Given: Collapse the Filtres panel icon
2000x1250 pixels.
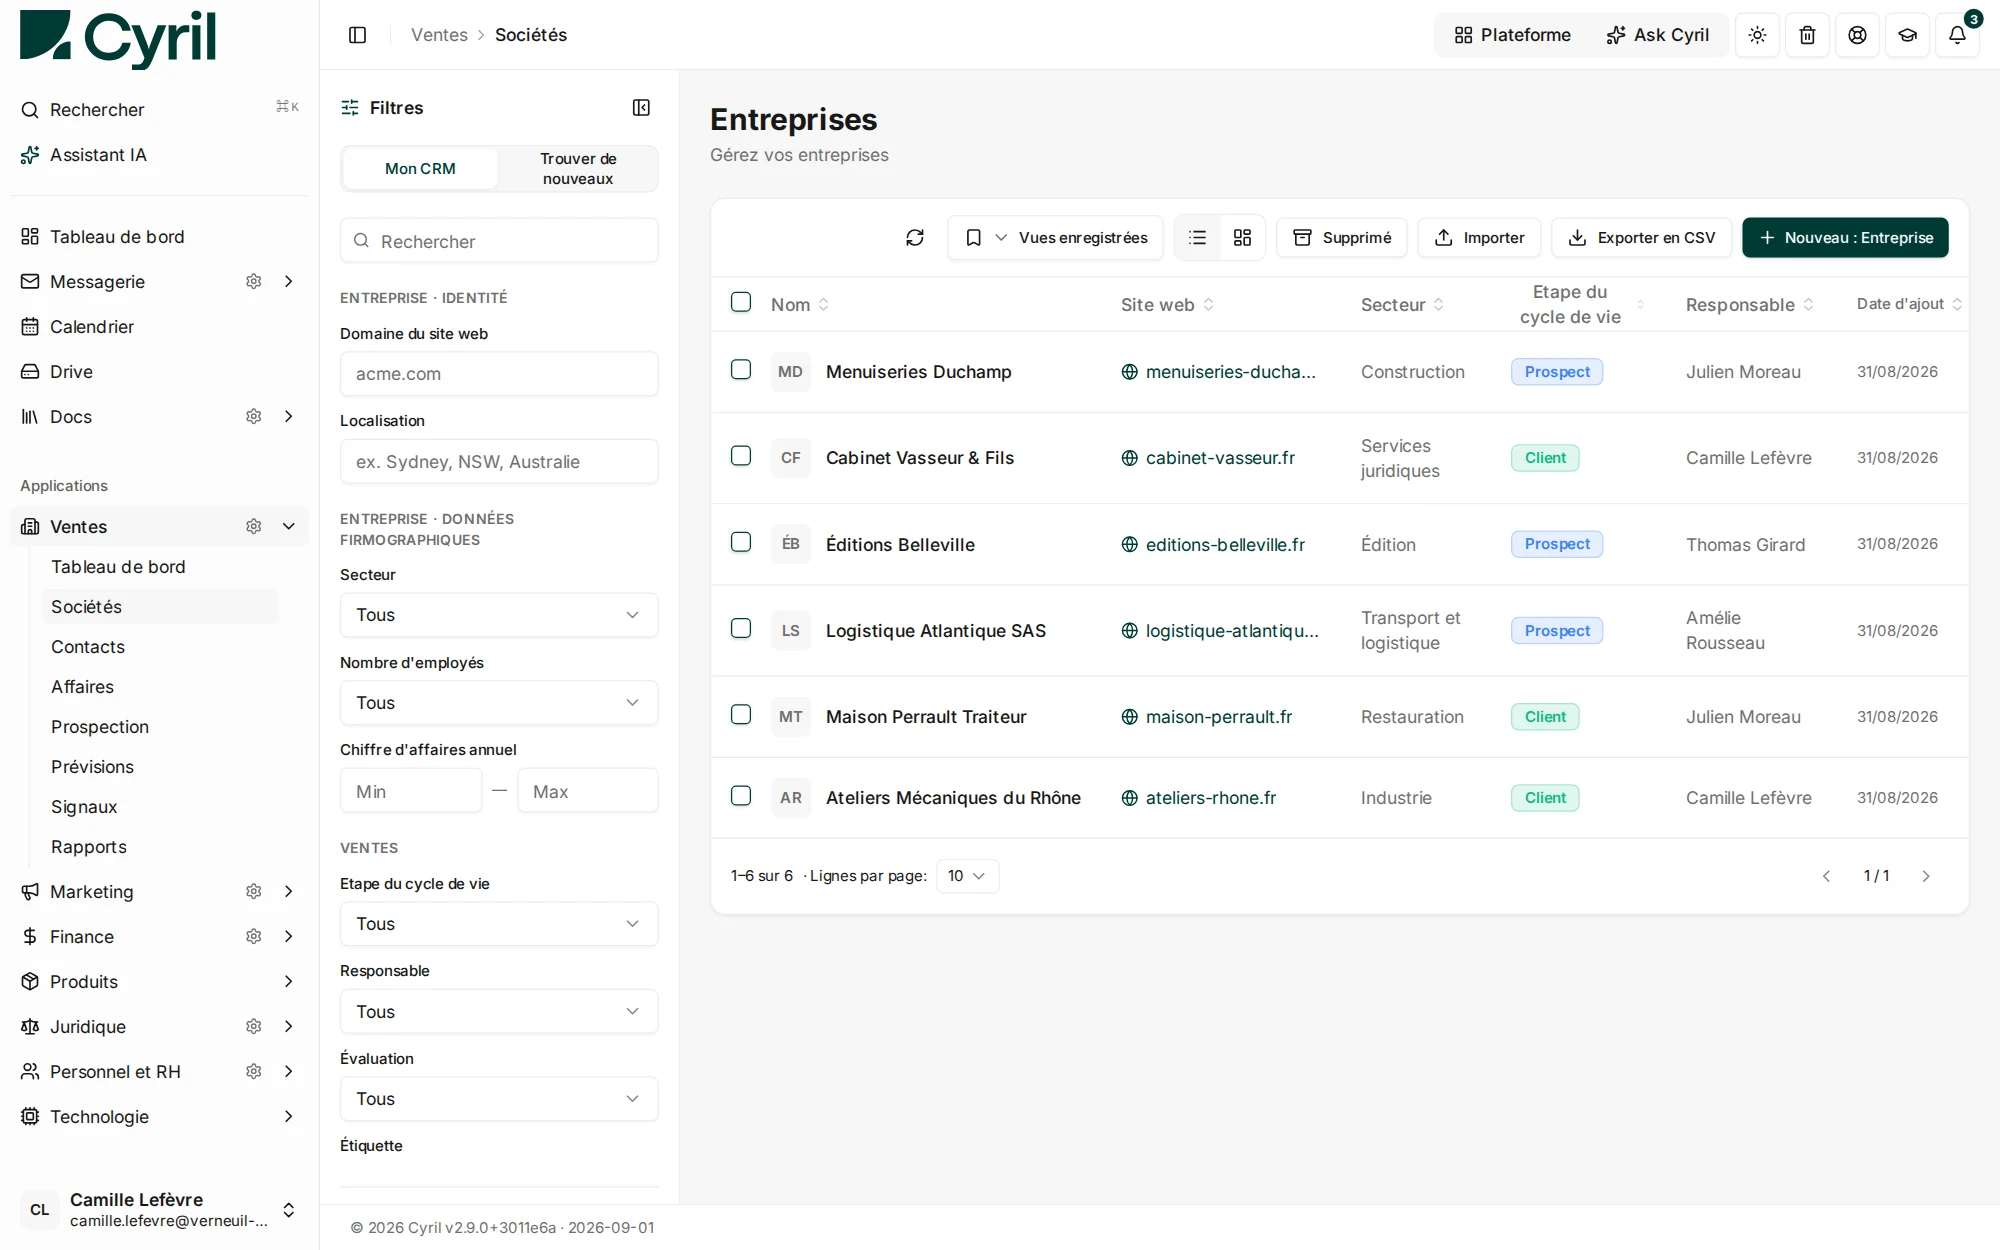Looking at the screenshot, I should tap(641, 108).
